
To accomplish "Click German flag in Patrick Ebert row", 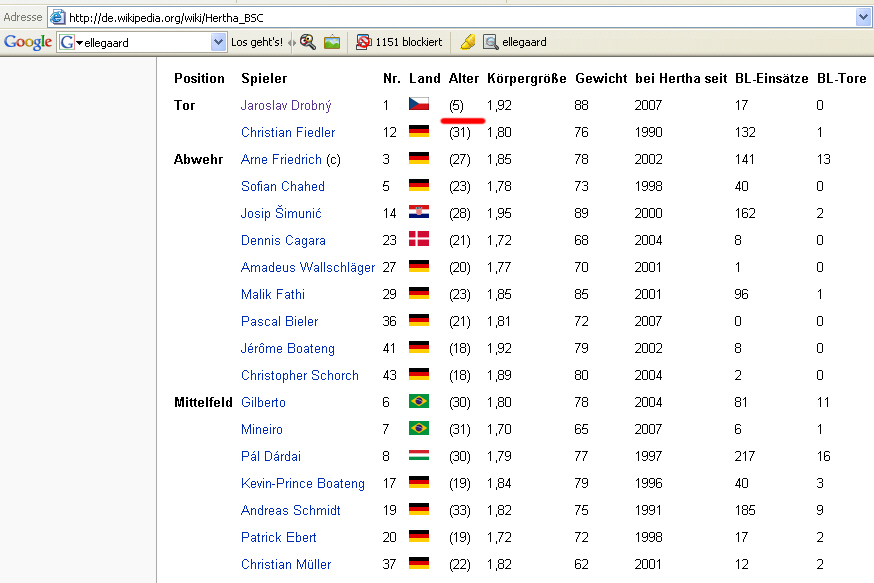I will coord(419,536).
